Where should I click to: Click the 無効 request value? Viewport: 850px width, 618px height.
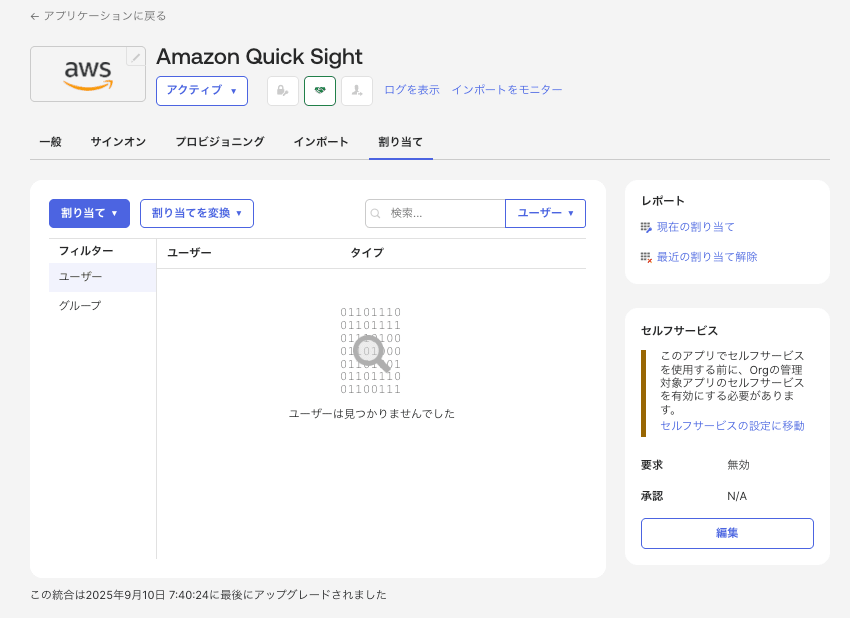738,465
